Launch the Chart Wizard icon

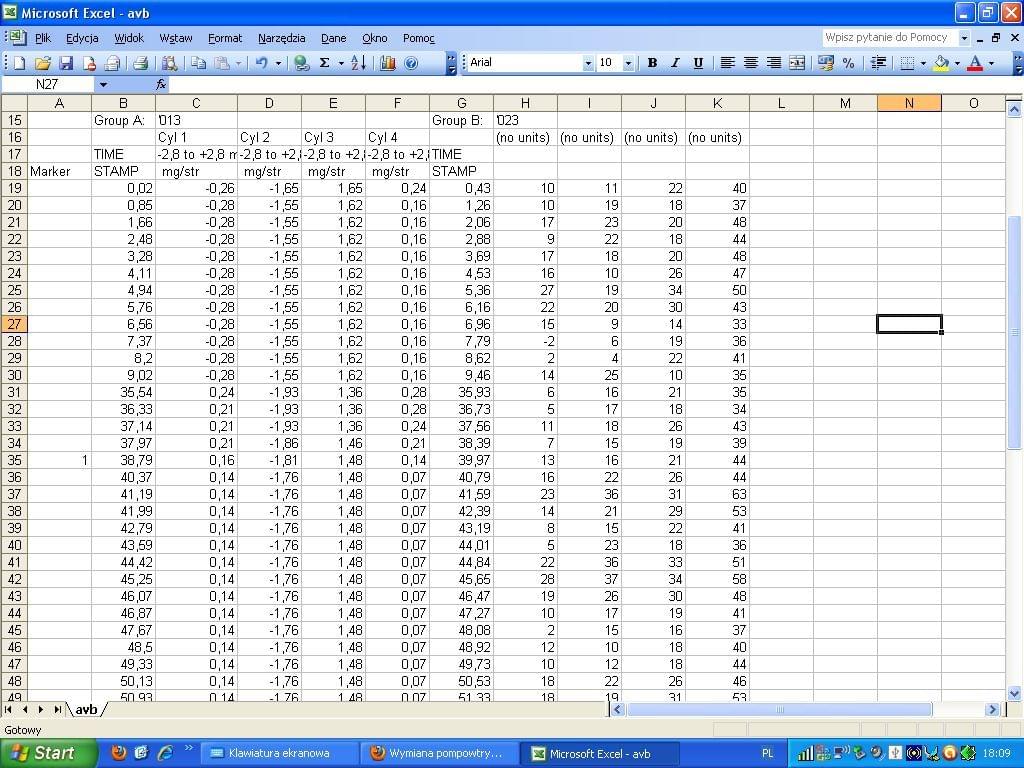click(x=388, y=63)
